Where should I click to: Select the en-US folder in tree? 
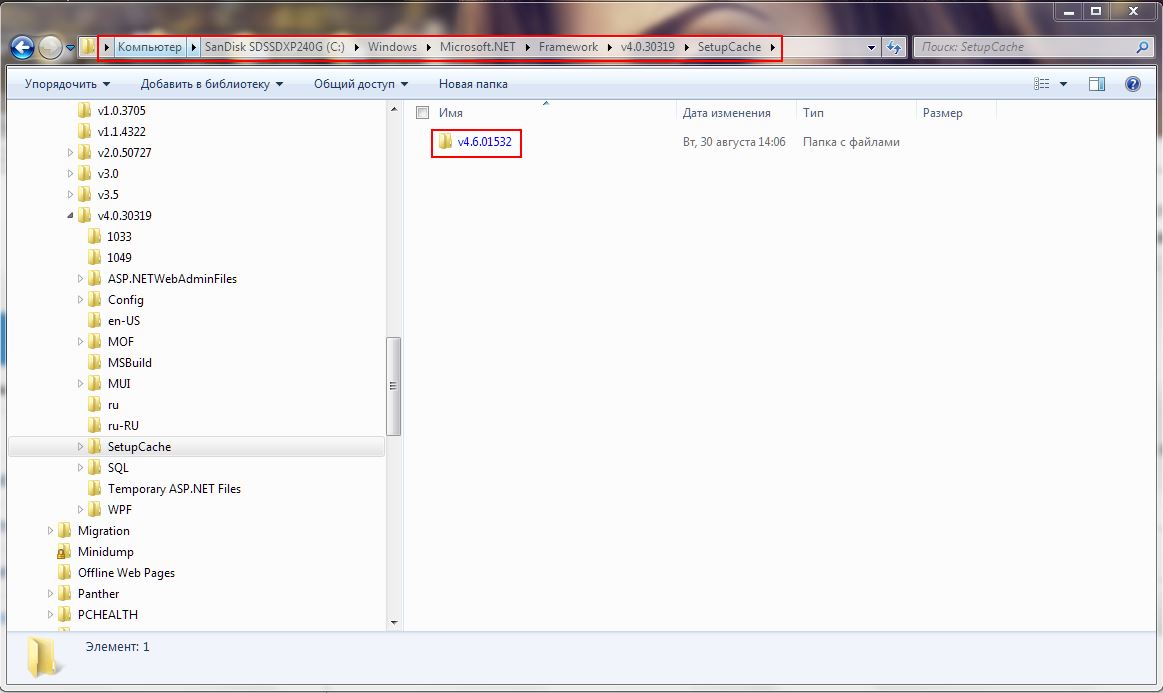pos(124,321)
